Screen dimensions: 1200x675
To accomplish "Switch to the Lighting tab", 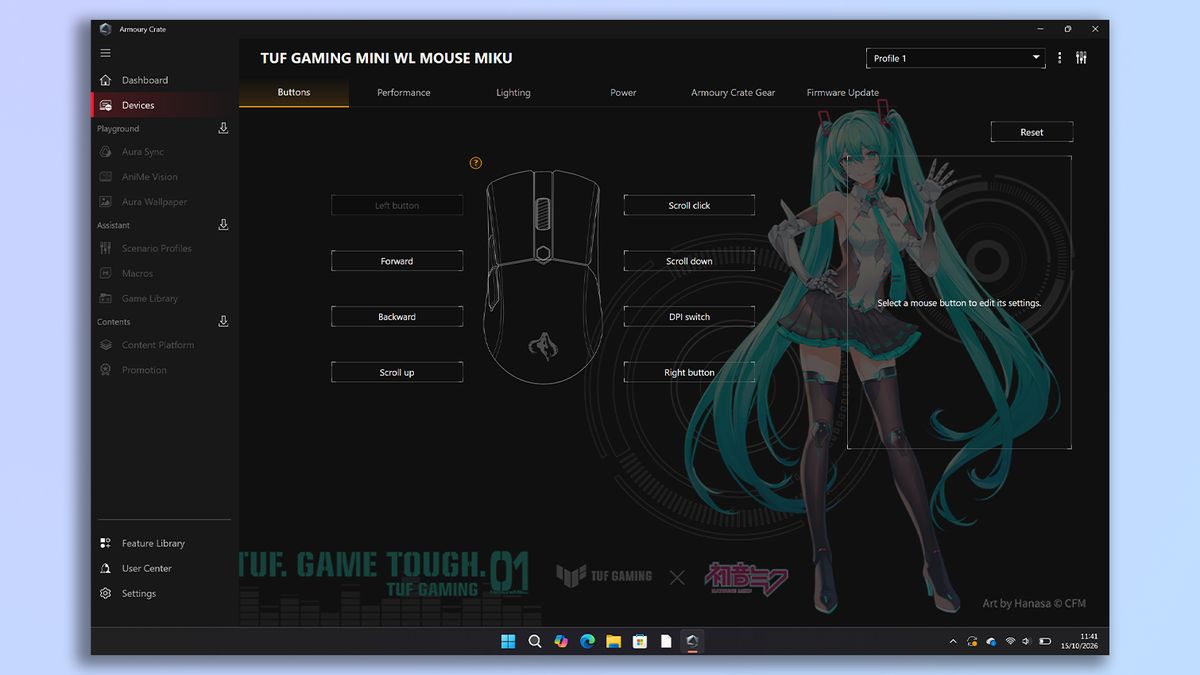I will (513, 92).
